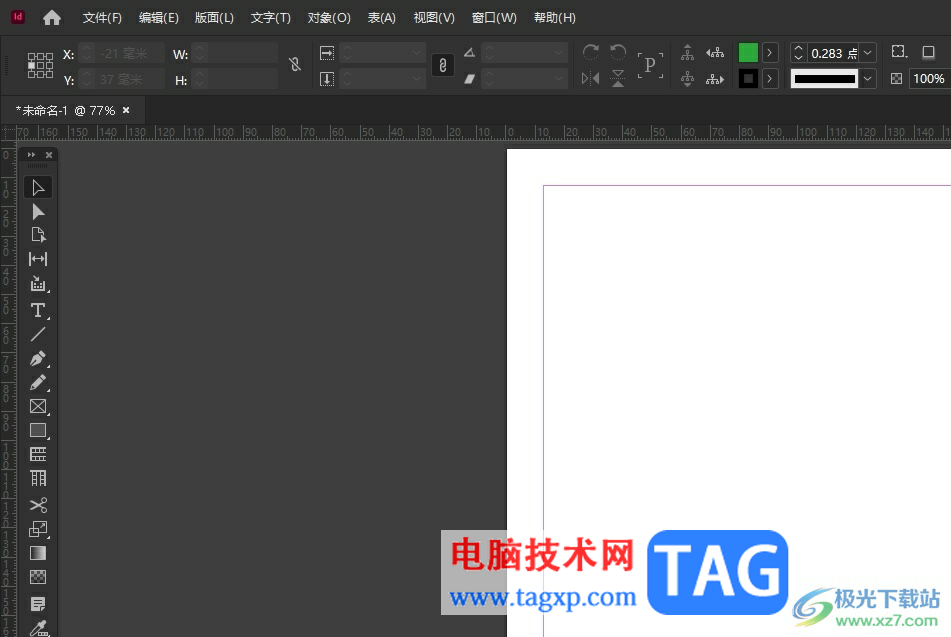
Task: Select the Vertical Grid tool
Action: click(x=38, y=479)
